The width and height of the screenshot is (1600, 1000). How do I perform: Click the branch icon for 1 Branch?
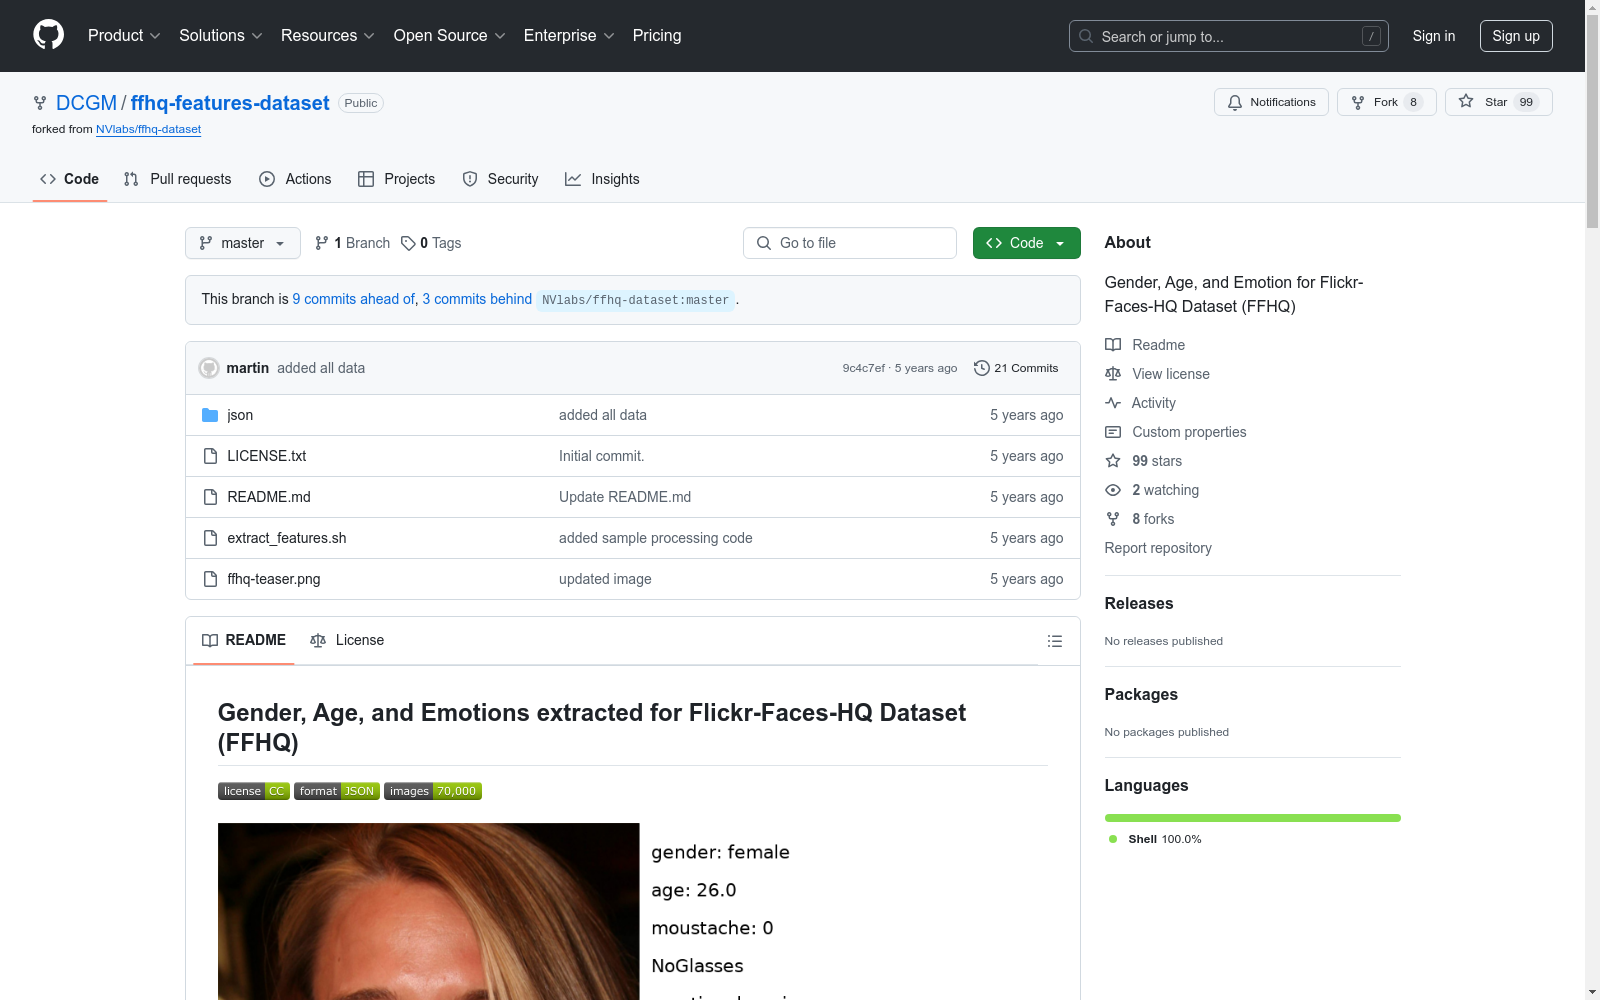click(x=322, y=243)
